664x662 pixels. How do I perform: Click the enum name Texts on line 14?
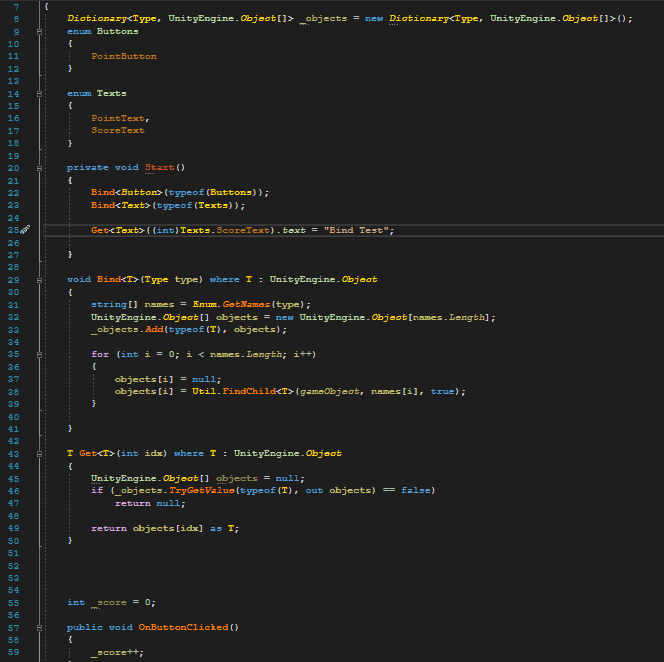[x=111, y=93]
